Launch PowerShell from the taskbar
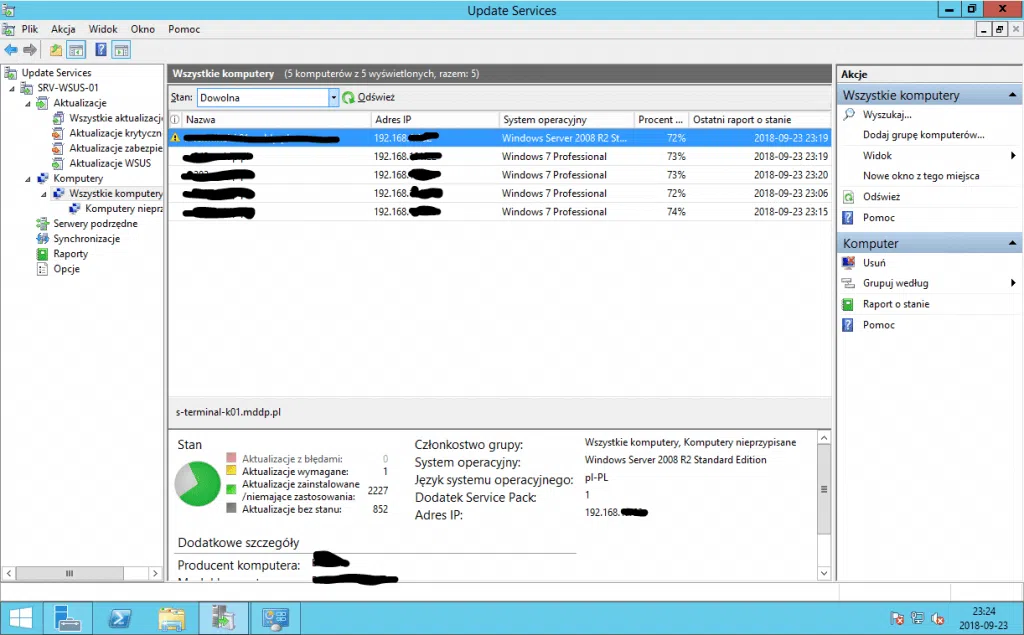 coord(120,617)
